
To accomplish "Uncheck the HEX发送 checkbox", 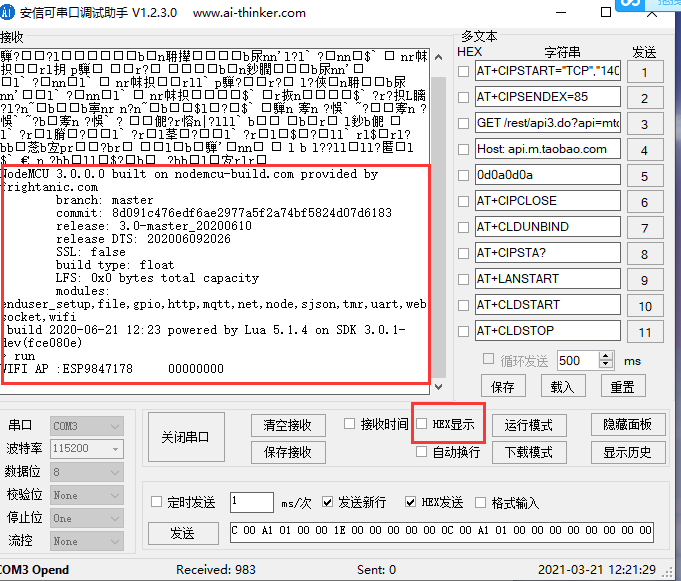I will tap(410, 502).
